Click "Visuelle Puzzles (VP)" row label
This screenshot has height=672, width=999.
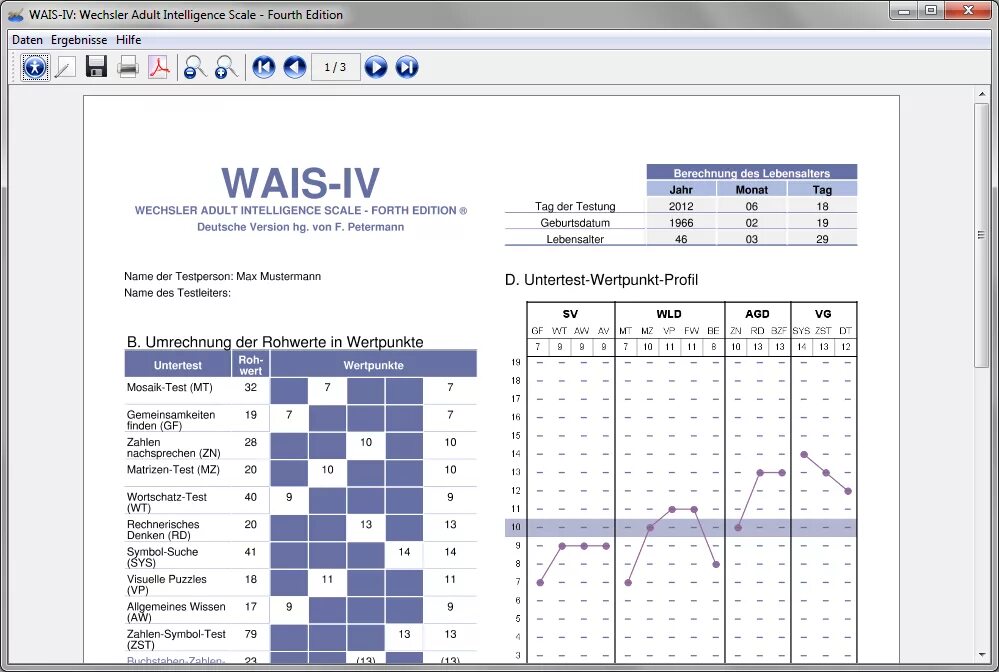(166, 584)
